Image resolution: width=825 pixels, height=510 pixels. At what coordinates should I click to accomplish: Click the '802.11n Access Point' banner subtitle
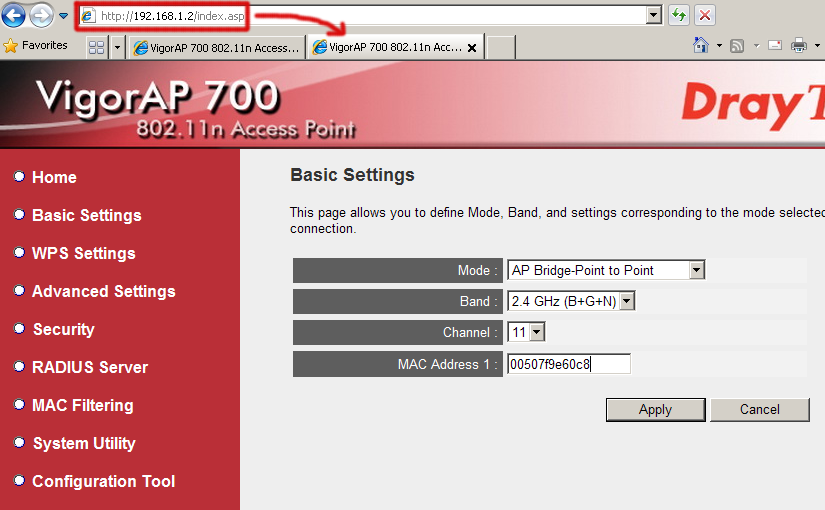pos(246,129)
